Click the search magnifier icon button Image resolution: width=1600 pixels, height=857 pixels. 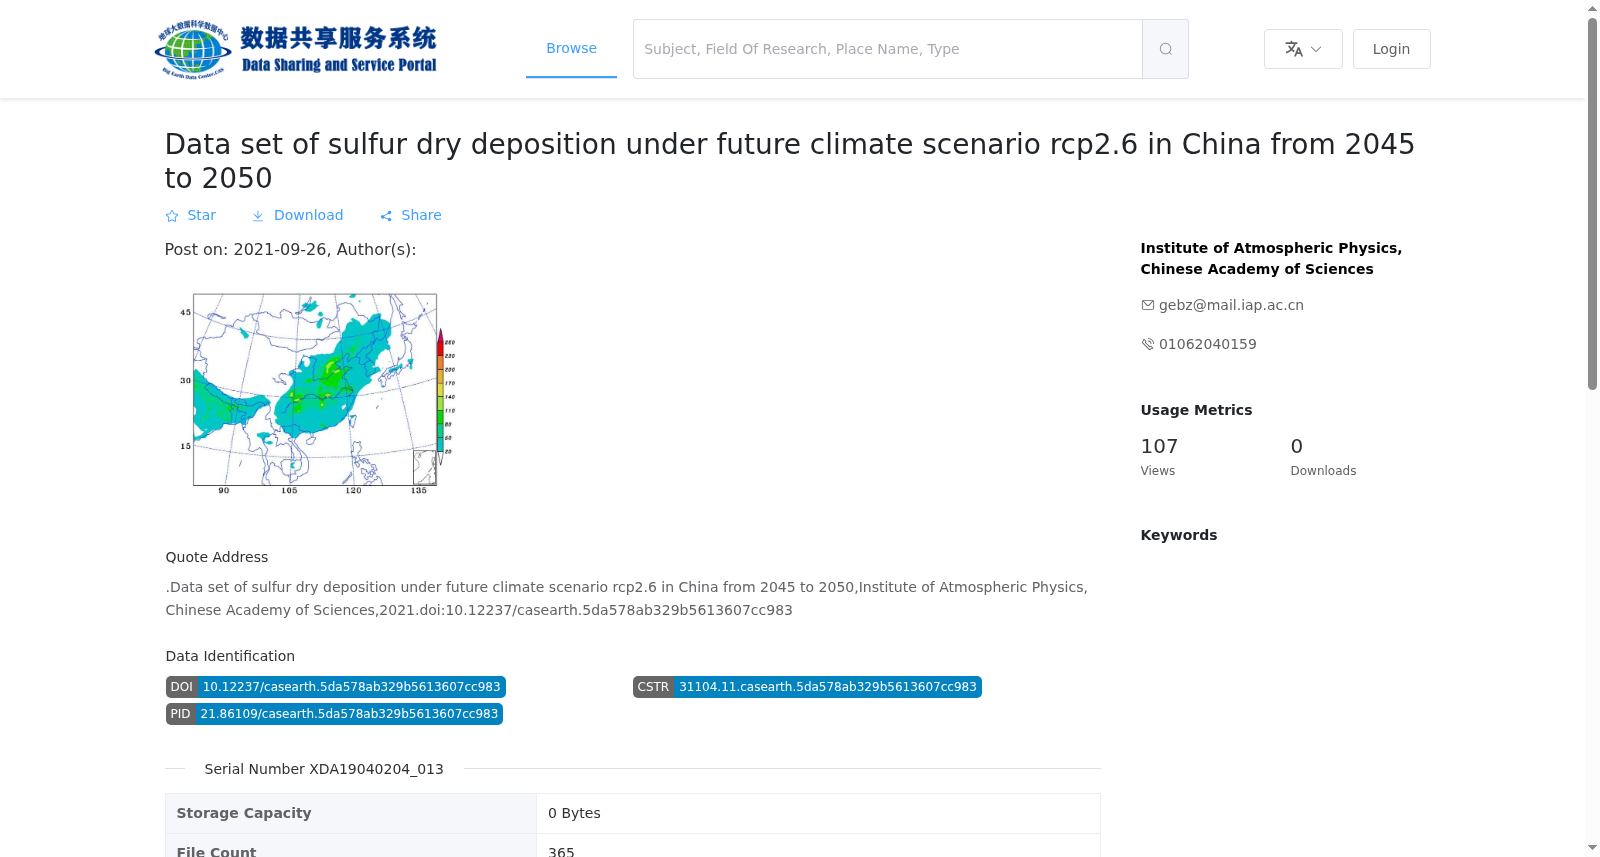pos(1165,49)
